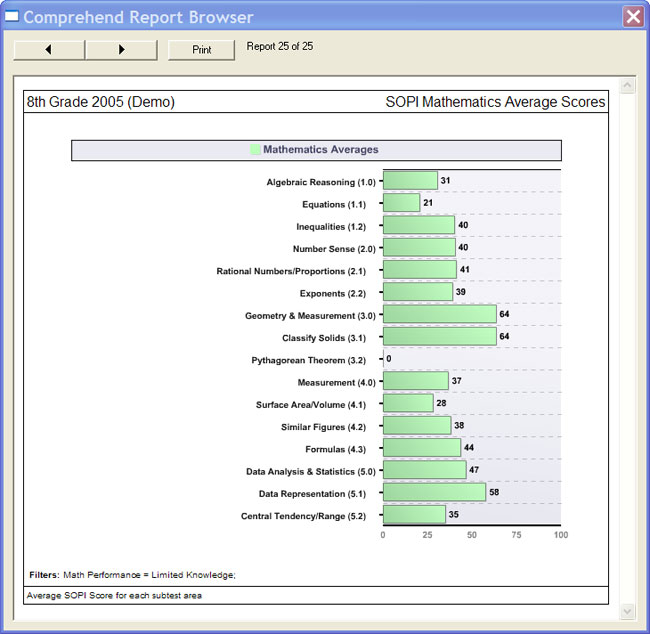Click the Surface Area/Volume bar valued 28
Screen dimensions: 650x634
tap(408, 403)
